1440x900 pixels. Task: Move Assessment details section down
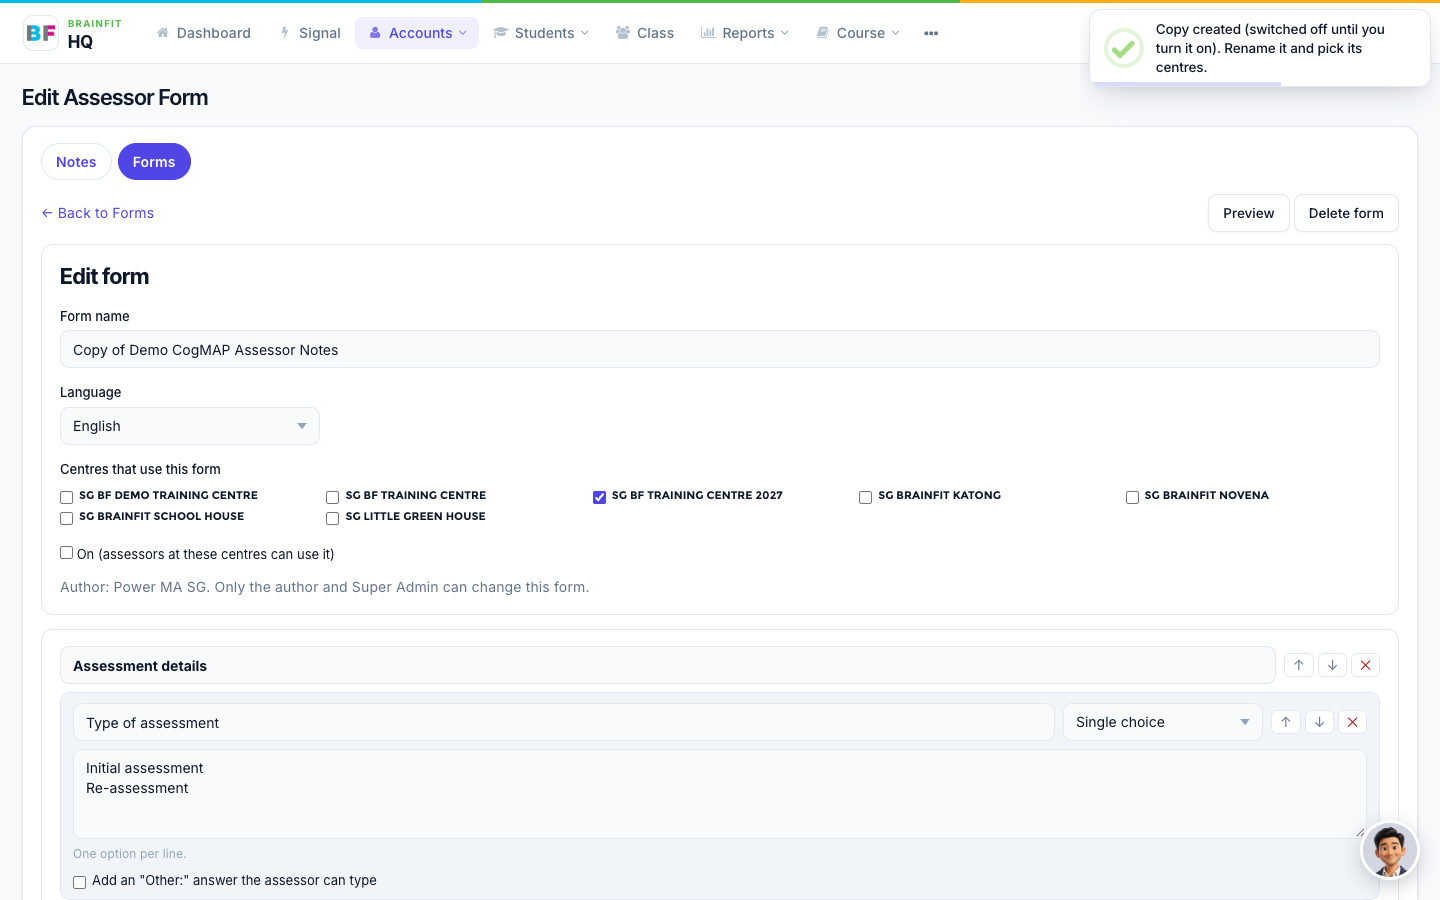pos(1332,665)
